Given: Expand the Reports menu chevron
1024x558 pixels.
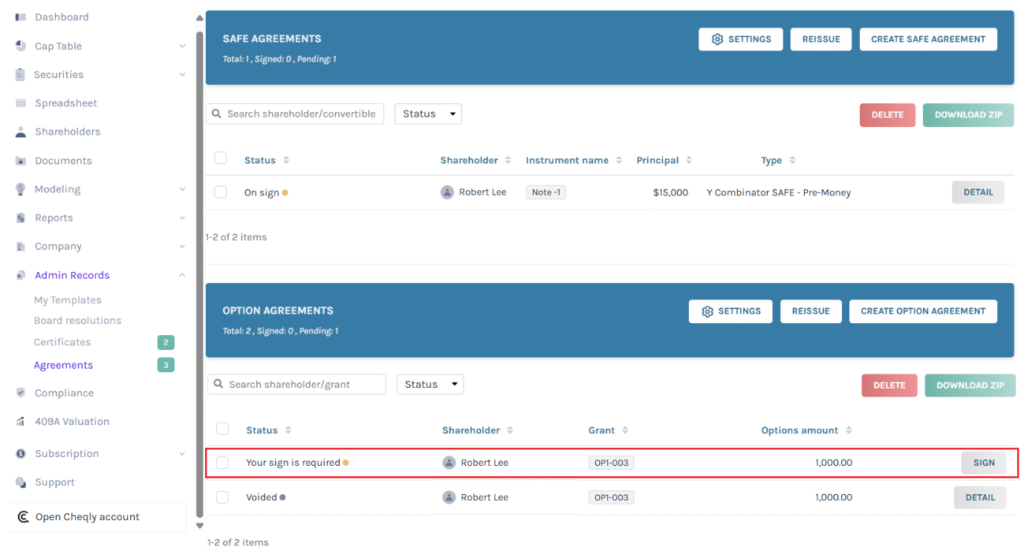Looking at the screenshot, I should (x=182, y=218).
